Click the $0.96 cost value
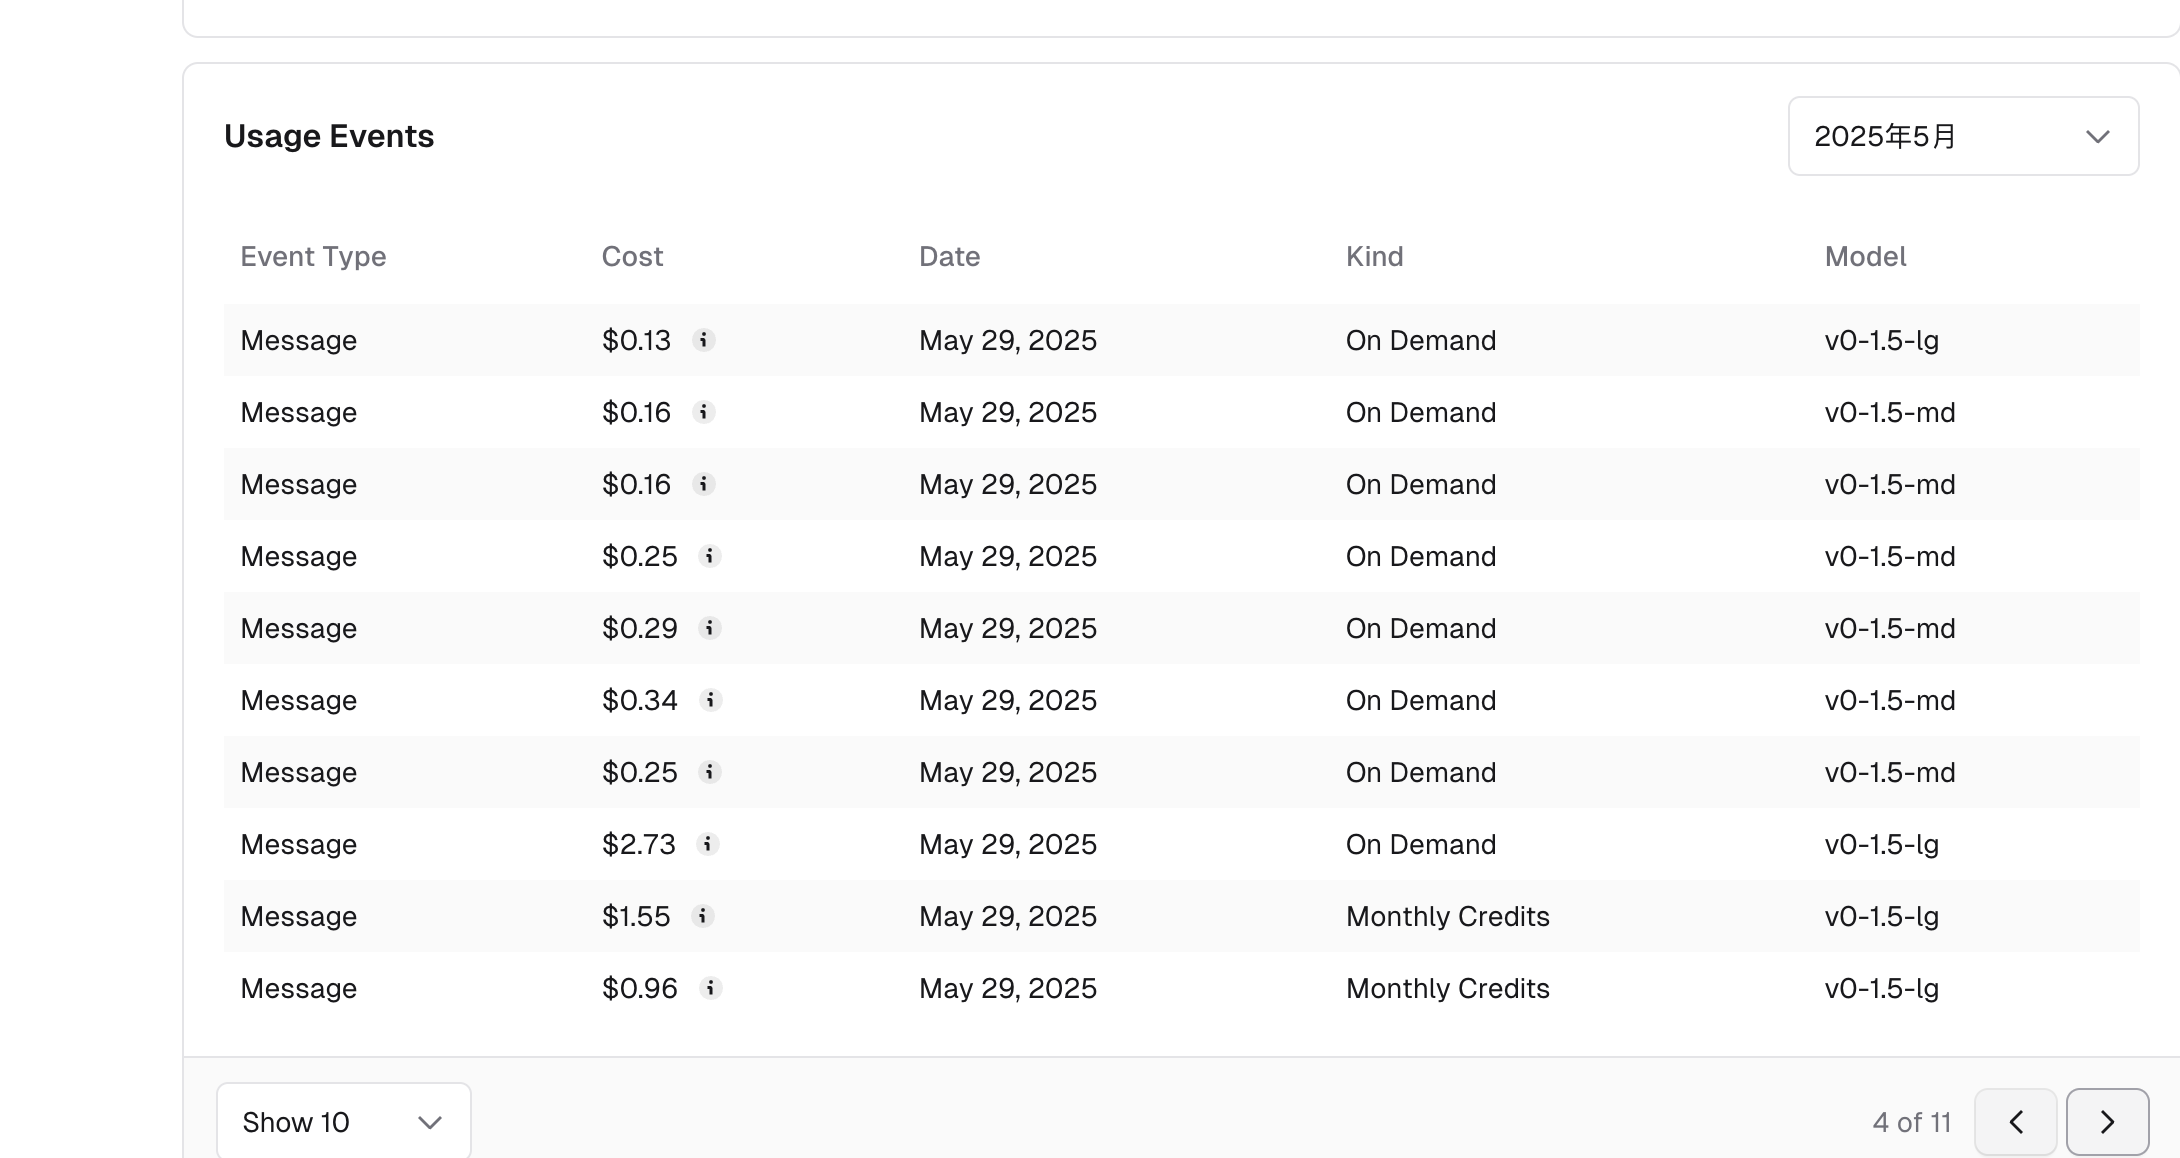The image size is (2180, 1158). pyautogui.click(x=640, y=988)
